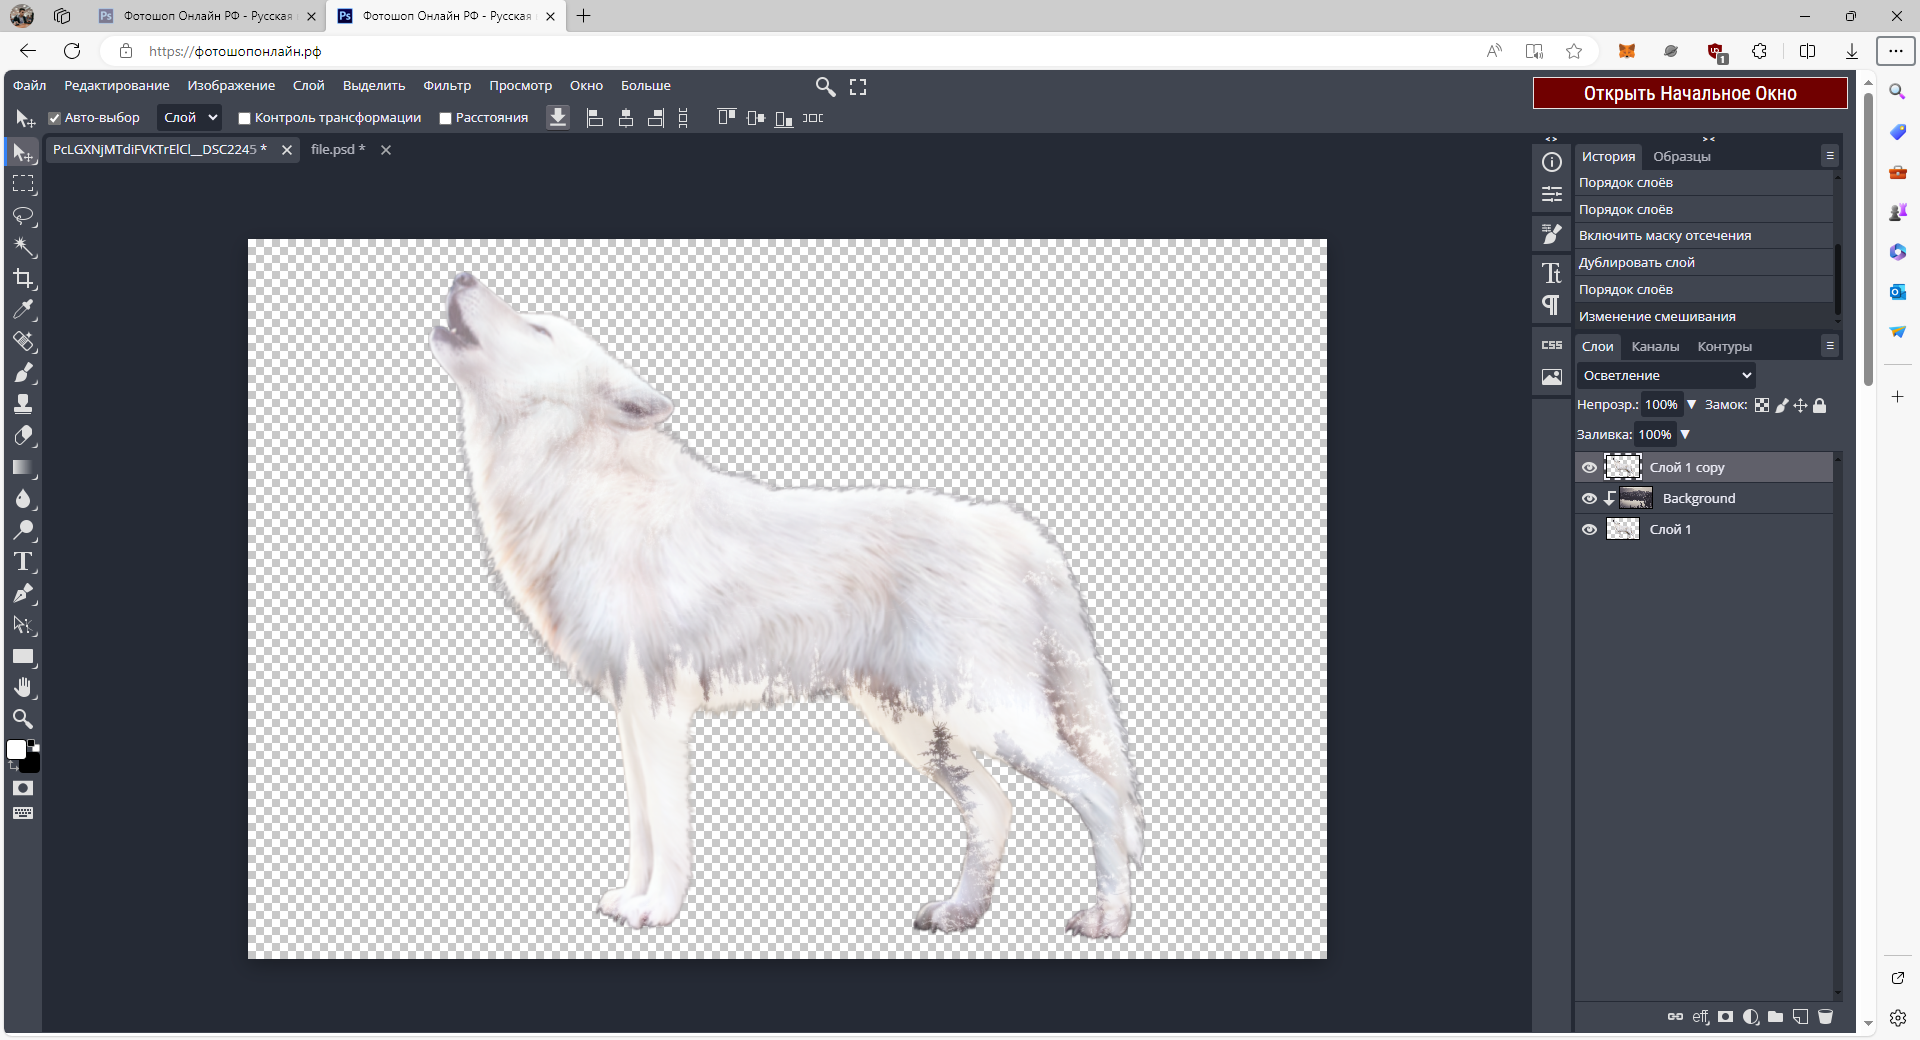Image resolution: width=1920 pixels, height=1040 pixels.
Task: Select Дублировать слой history entry
Action: pos(1636,263)
